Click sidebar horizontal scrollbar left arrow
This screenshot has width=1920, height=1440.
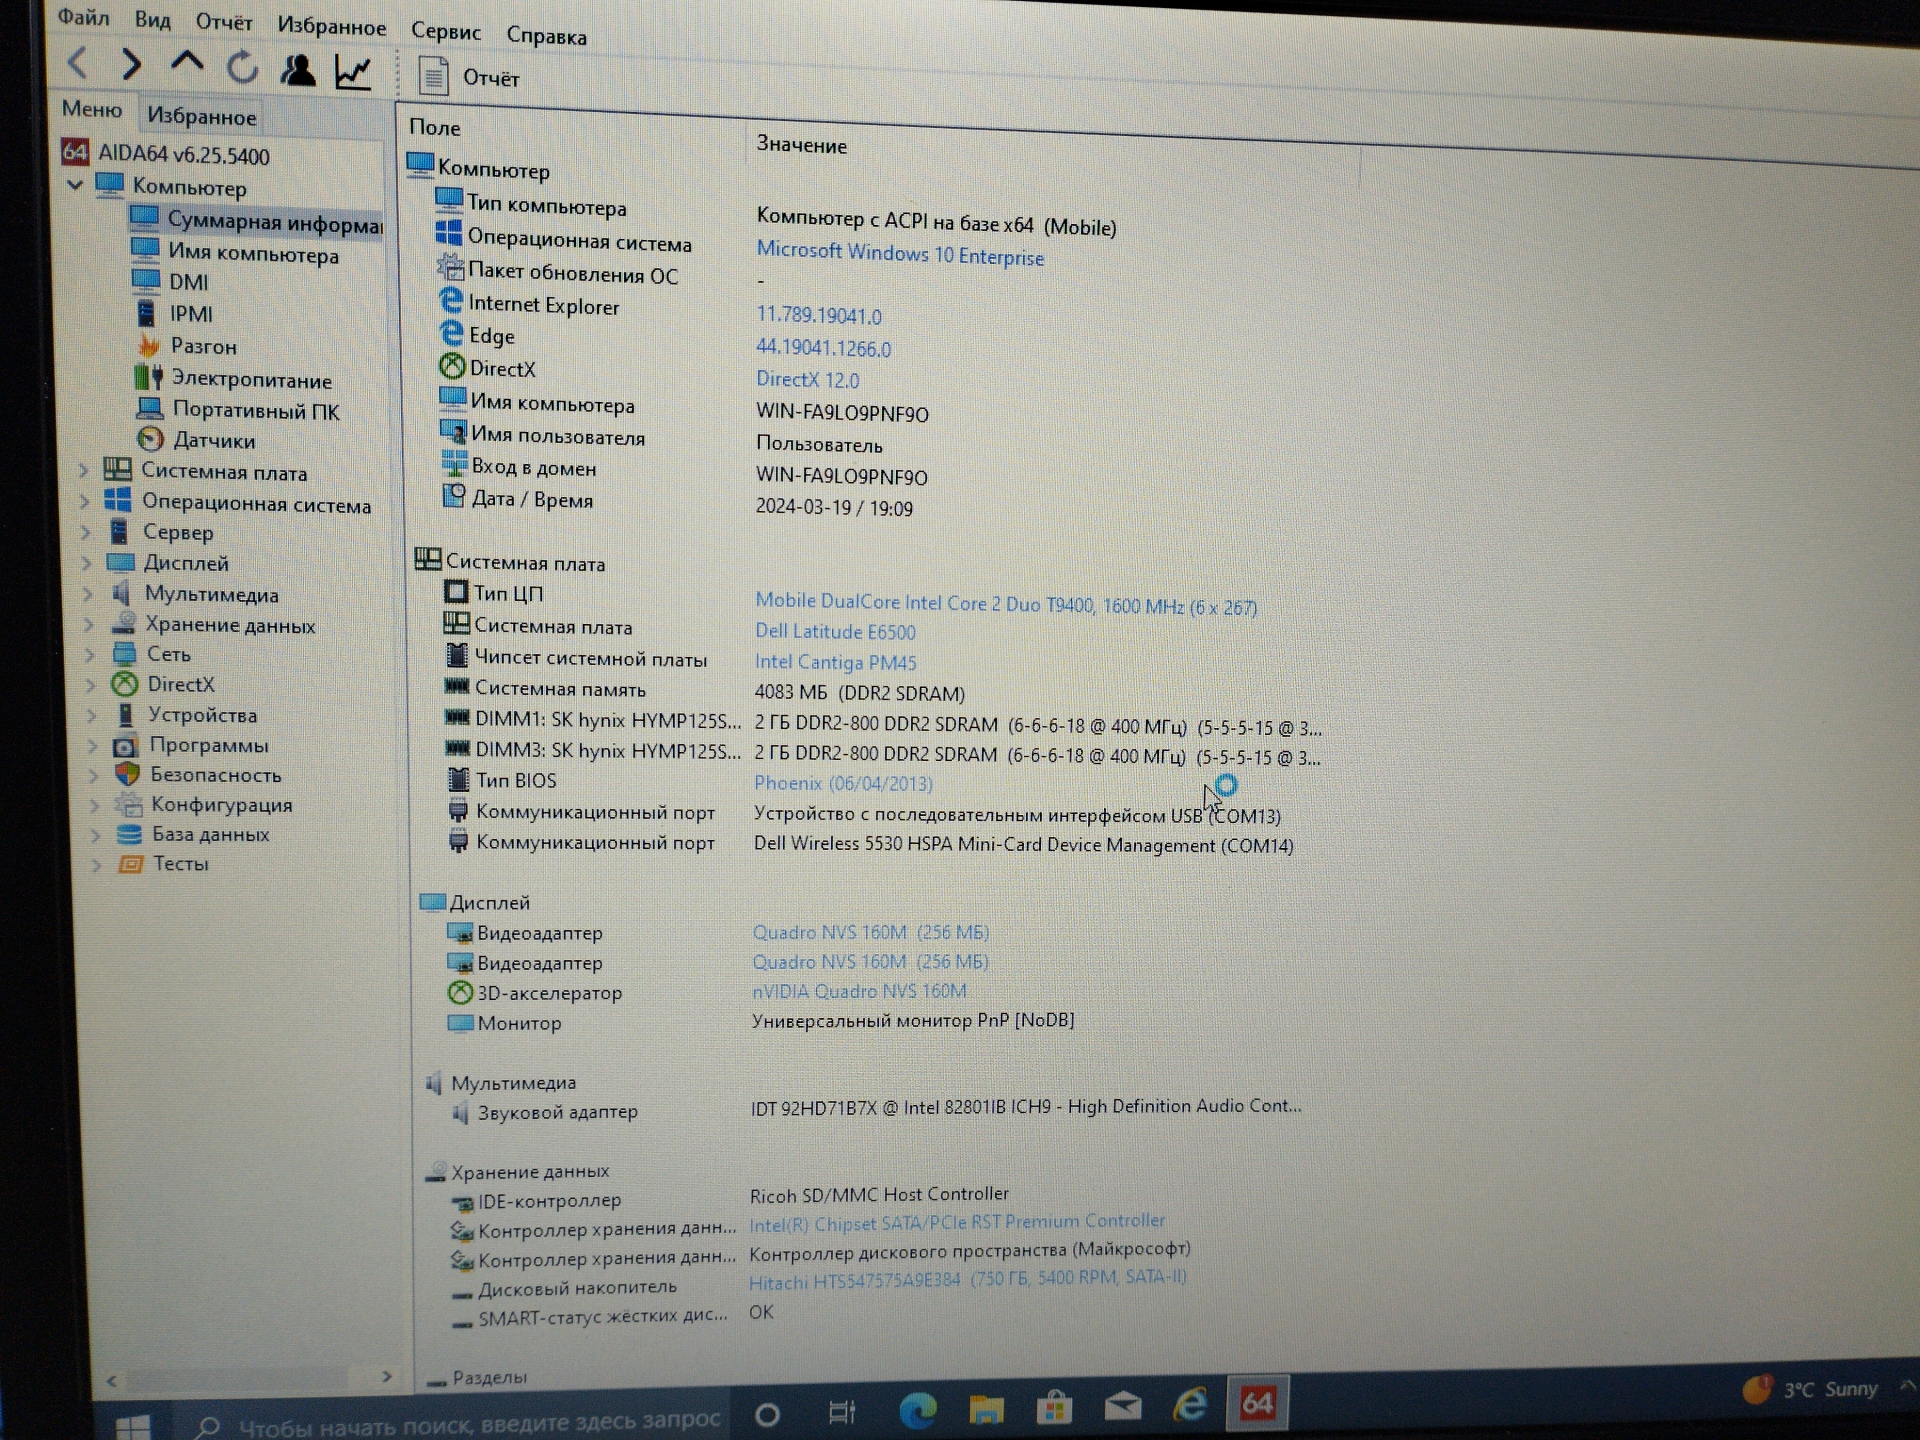(x=111, y=1381)
